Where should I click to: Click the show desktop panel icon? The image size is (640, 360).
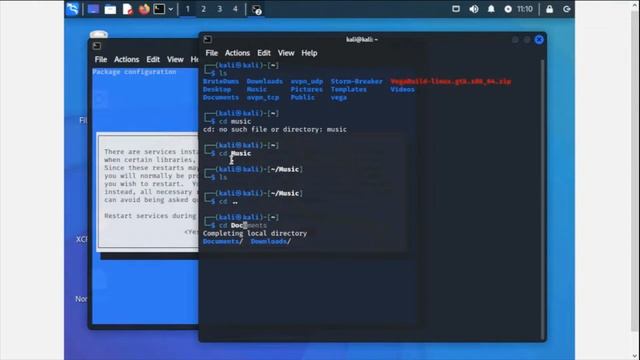pos(93,9)
